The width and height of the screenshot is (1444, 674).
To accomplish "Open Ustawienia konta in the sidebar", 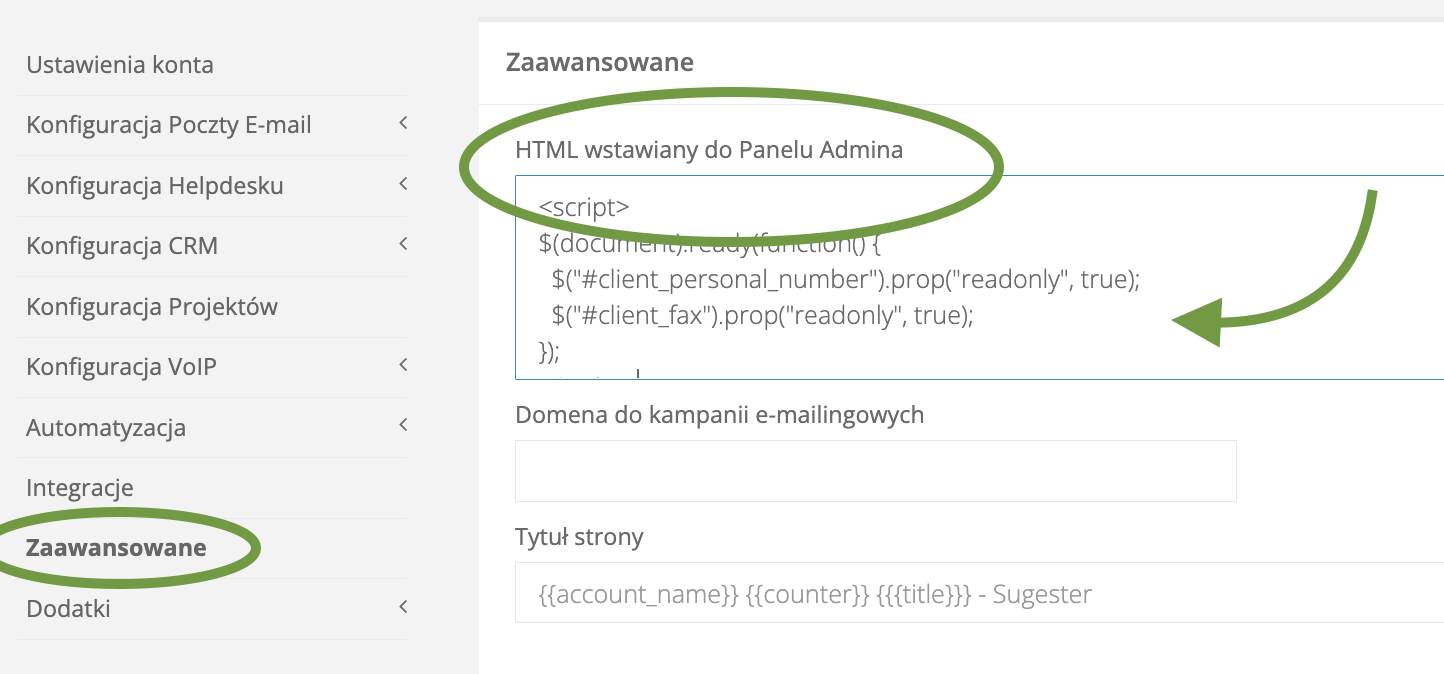I will coord(120,66).
